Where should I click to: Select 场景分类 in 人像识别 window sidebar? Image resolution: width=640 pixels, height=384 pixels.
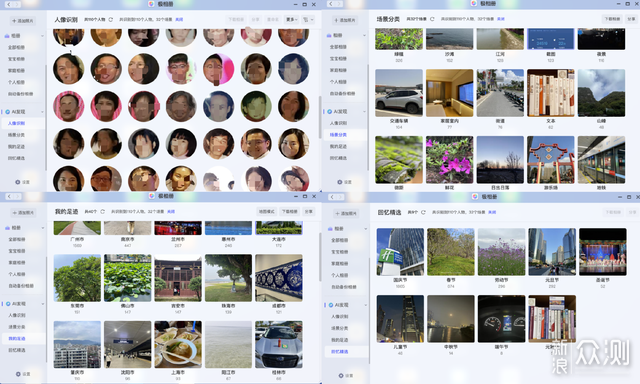tap(16, 135)
